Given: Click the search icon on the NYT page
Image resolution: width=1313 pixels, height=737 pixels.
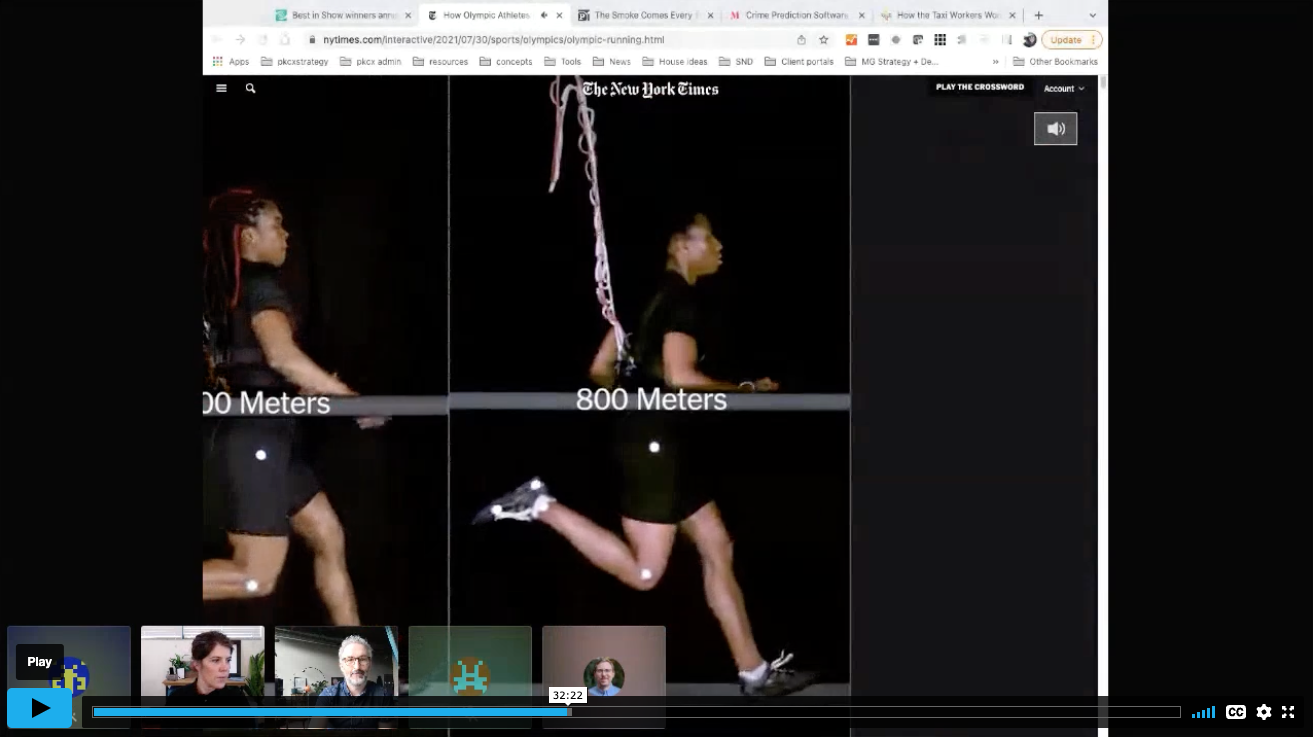Looking at the screenshot, I should [x=249, y=88].
